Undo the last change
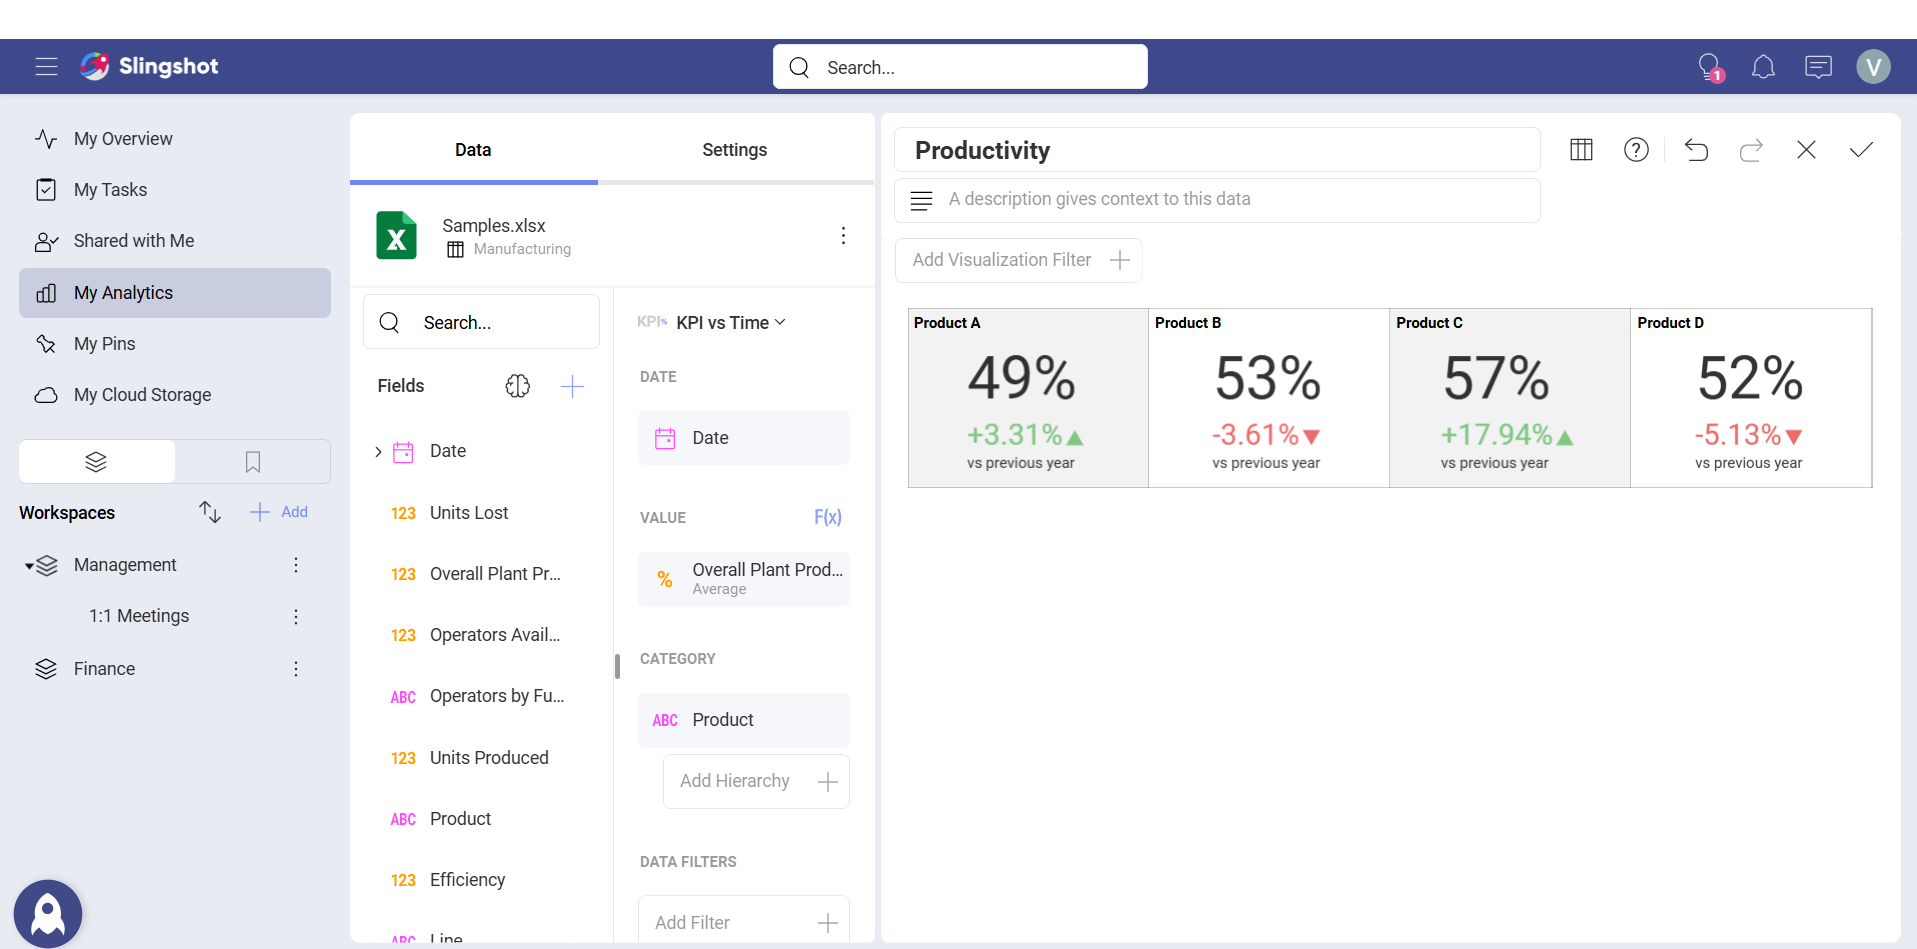The height and width of the screenshot is (949, 1917). pyautogui.click(x=1697, y=150)
